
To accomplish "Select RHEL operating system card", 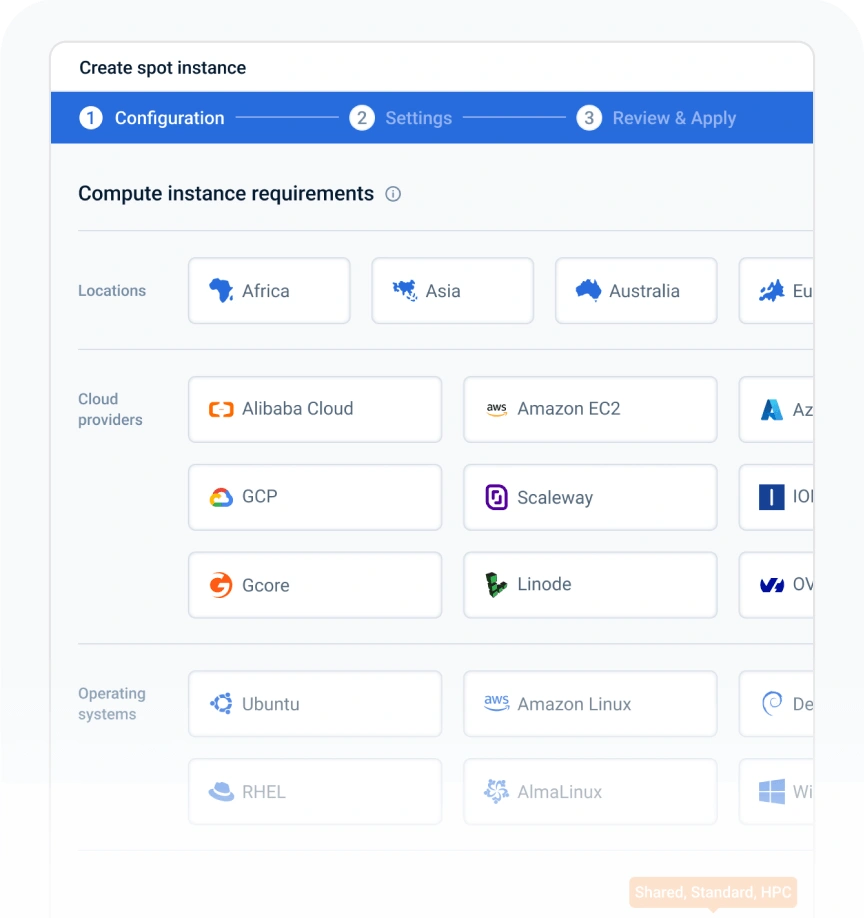I will tap(315, 792).
